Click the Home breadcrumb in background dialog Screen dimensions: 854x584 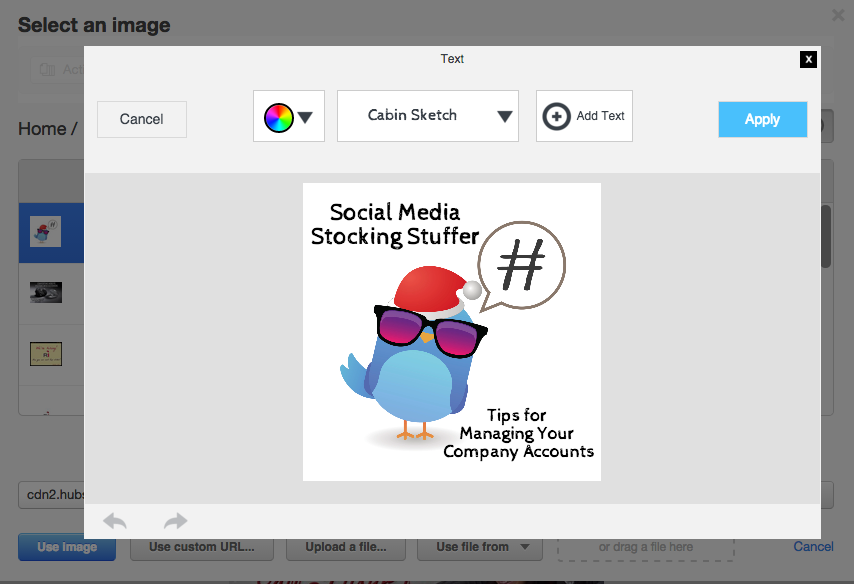[x=42, y=129]
